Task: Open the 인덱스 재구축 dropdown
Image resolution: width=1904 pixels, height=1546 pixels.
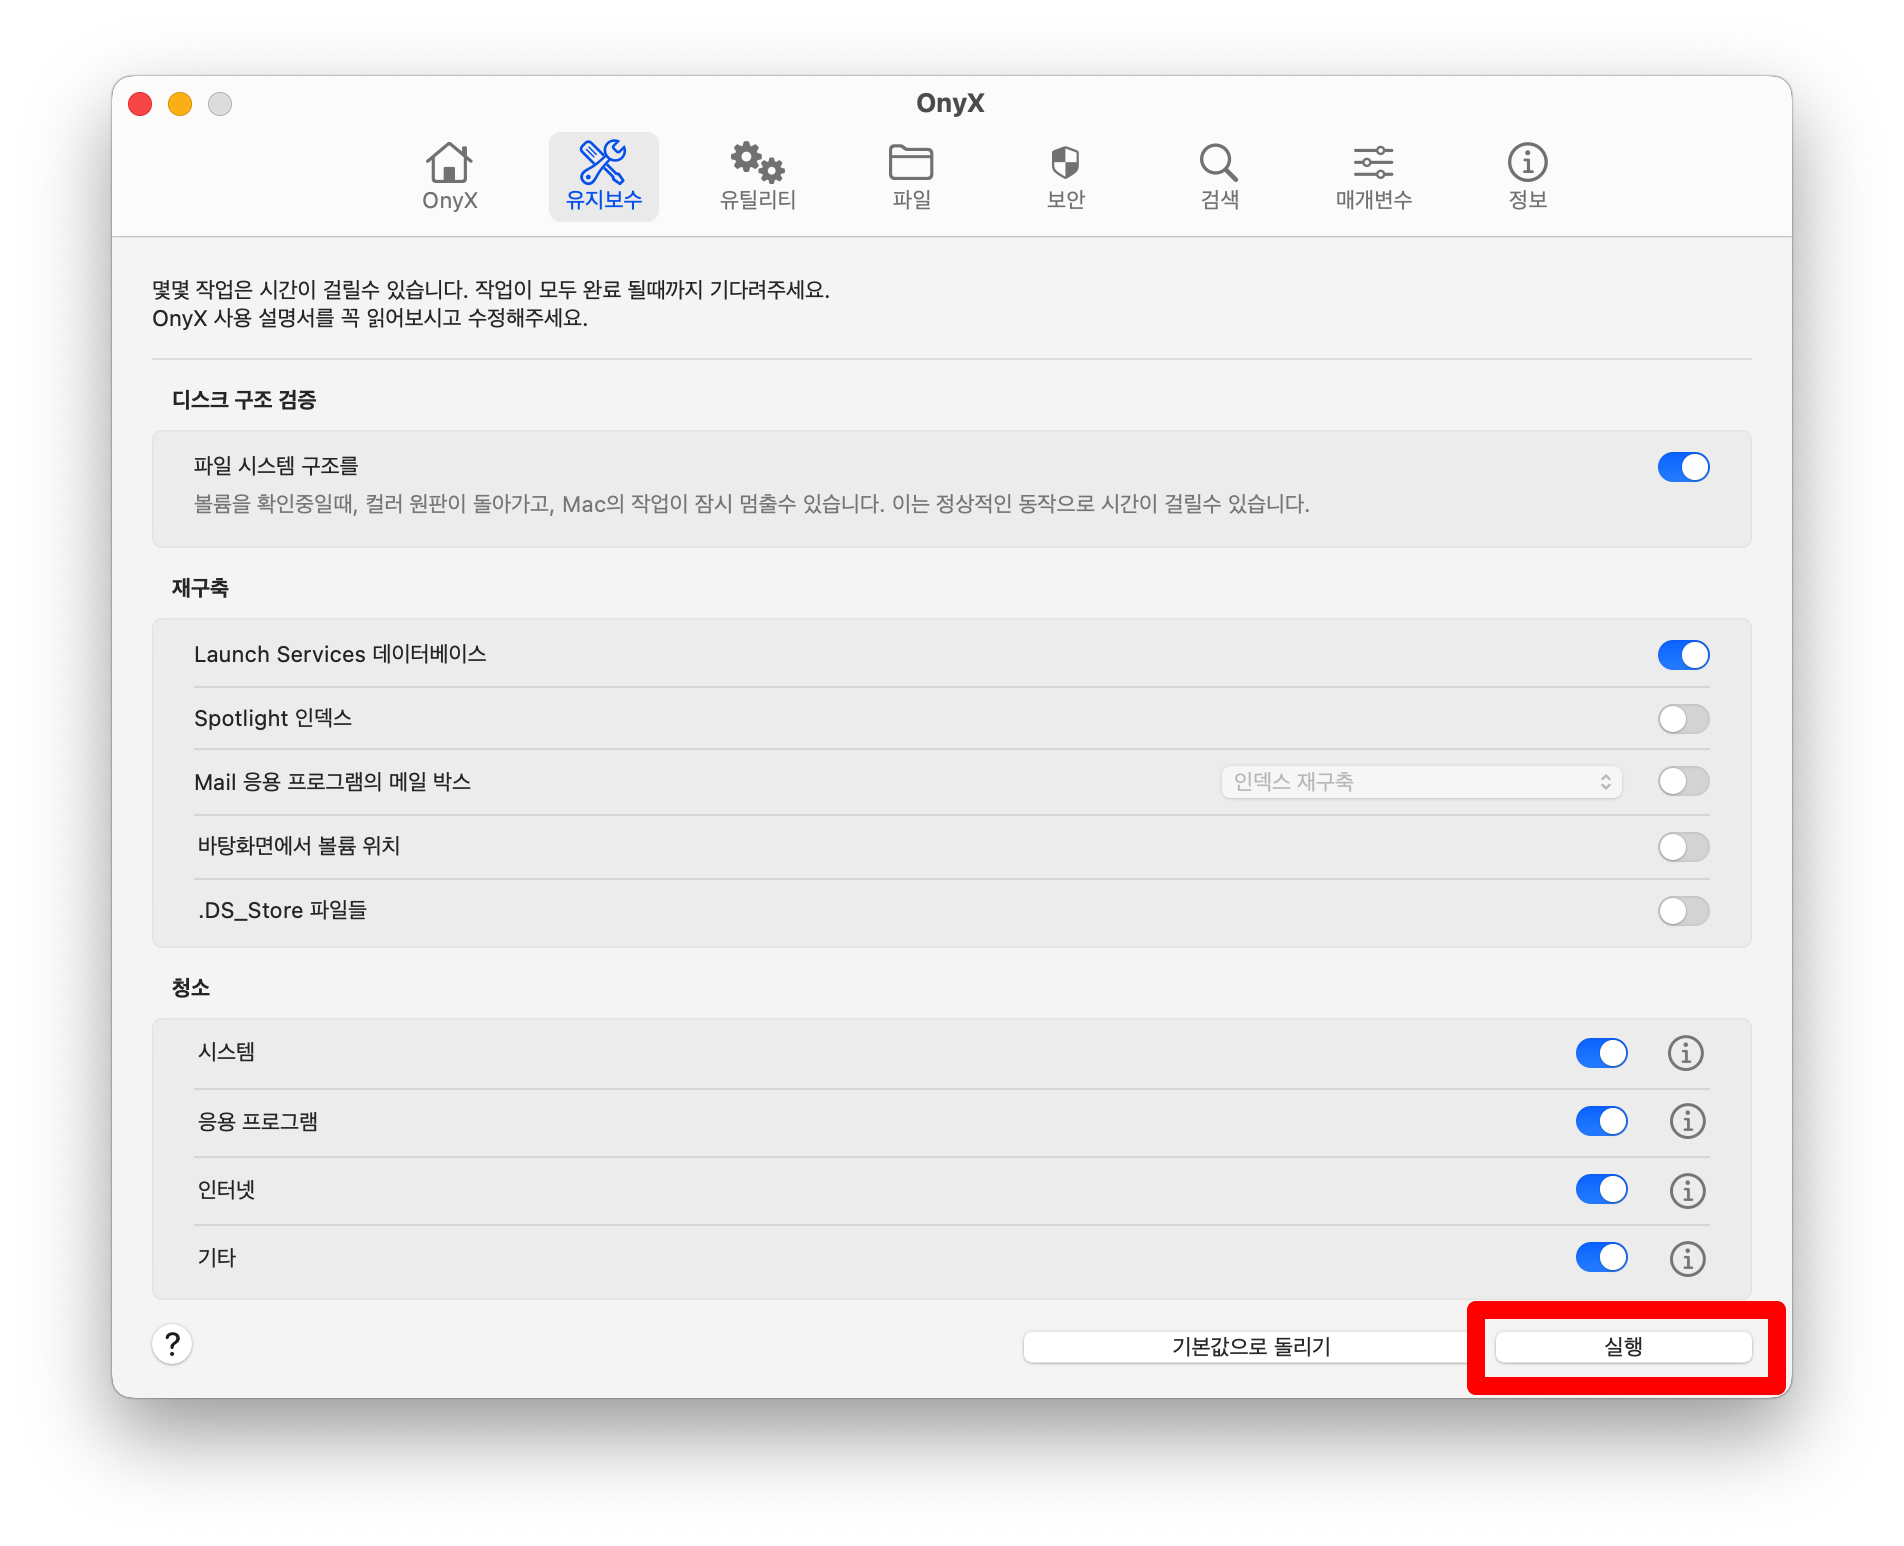Action: (x=1421, y=782)
